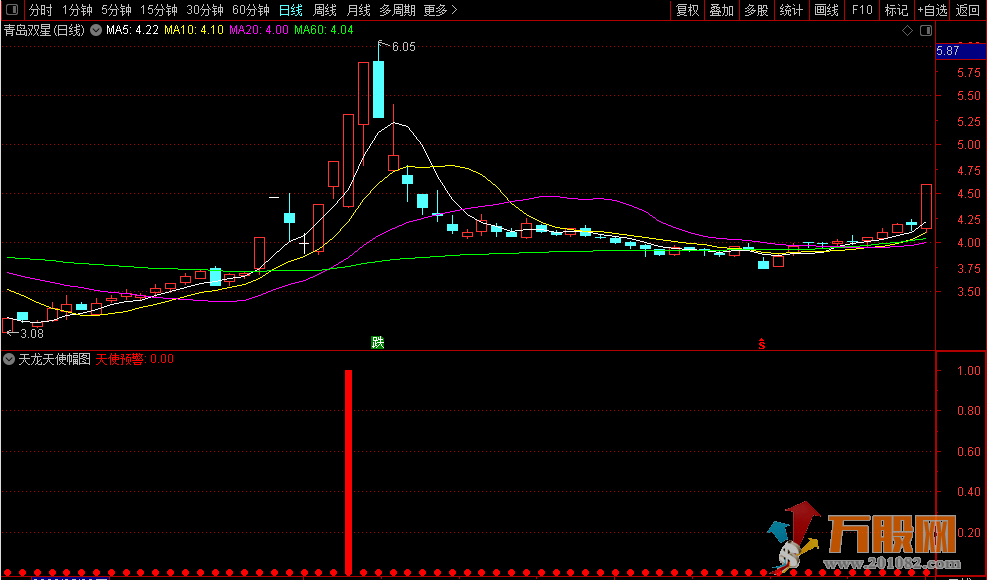
Task: Toggle the left sidebar panel icon
Action: point(13,10)
